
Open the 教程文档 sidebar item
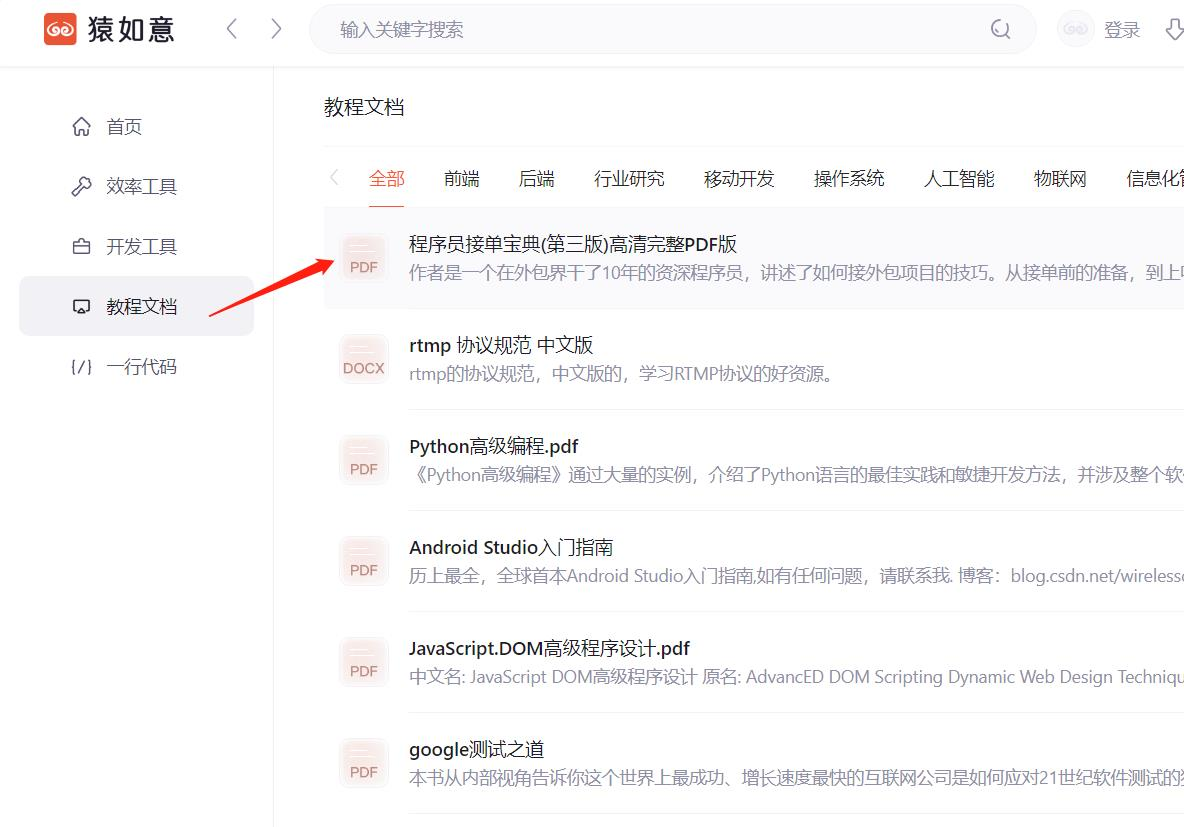(x=136, y=306)
